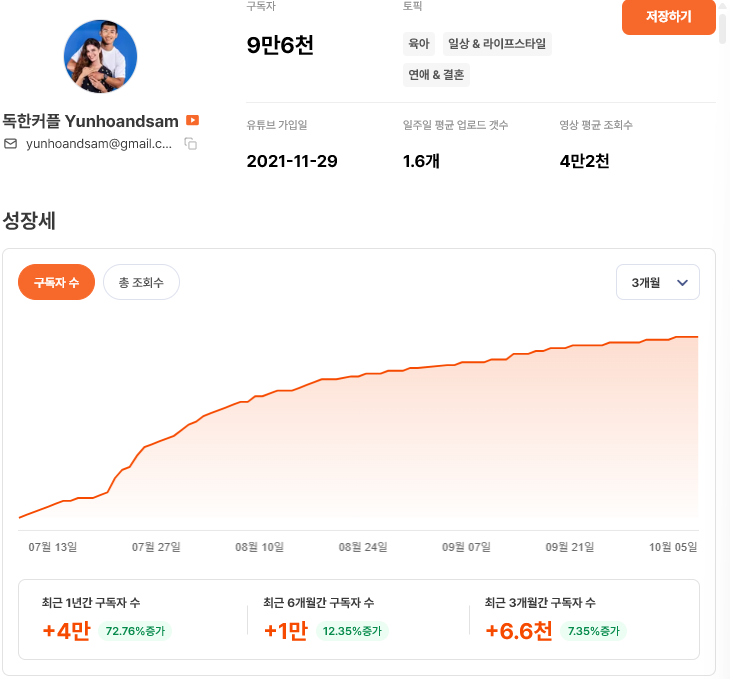Click the 9만6천 subscriber count
This screenshot has height=679, width=730.
(280, 45)
